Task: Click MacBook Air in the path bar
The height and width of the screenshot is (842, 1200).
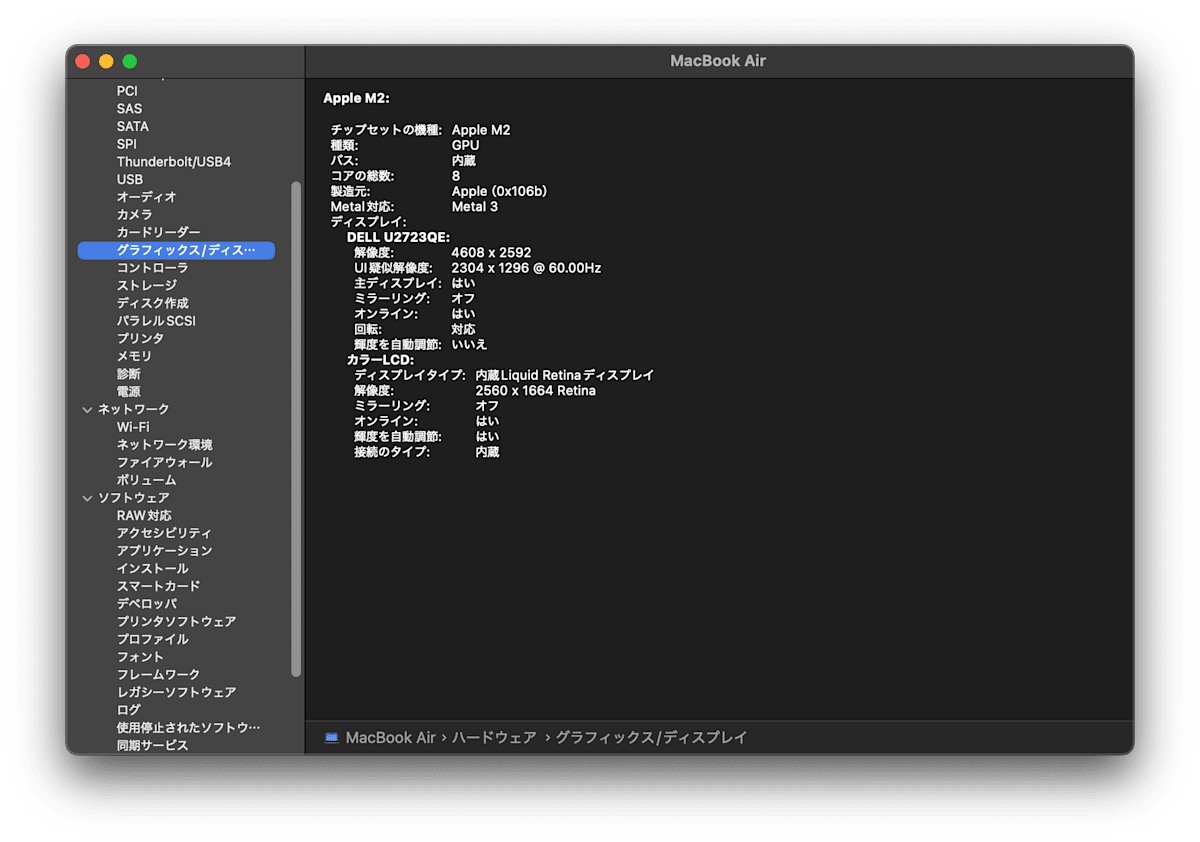Action: point(390,738)
